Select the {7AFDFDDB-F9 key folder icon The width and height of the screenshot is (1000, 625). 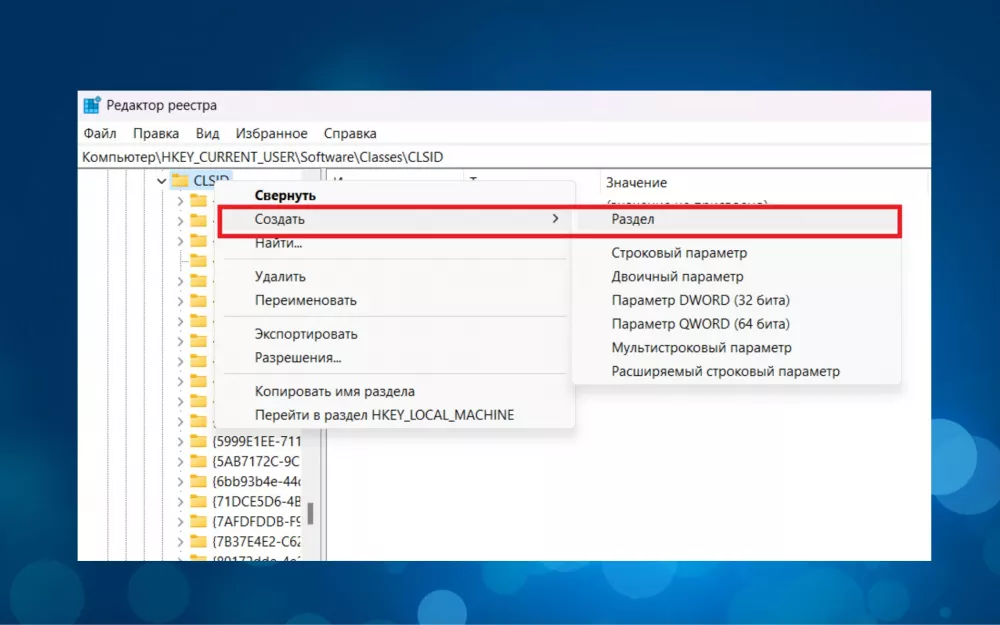[x=198, y=521]
